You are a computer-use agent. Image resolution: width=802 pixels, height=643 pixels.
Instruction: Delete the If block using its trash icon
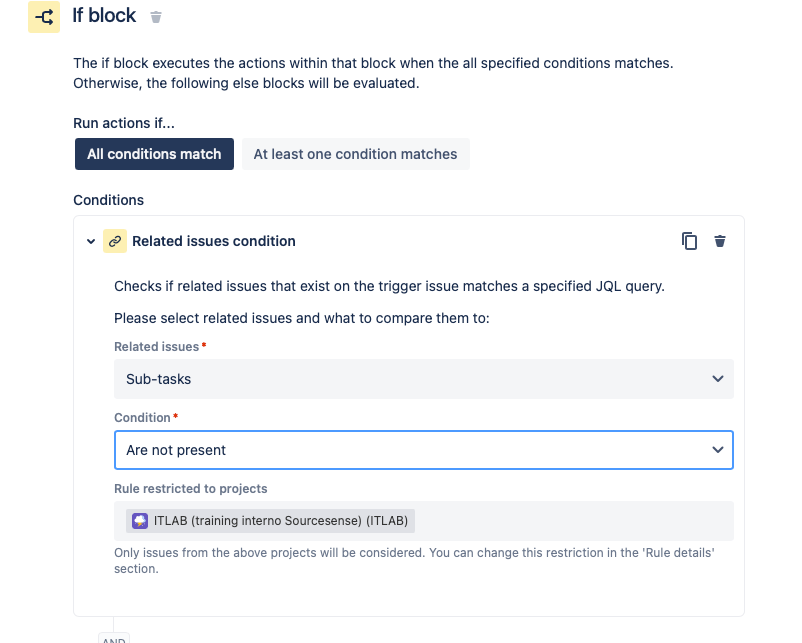[x=155, y=17]
